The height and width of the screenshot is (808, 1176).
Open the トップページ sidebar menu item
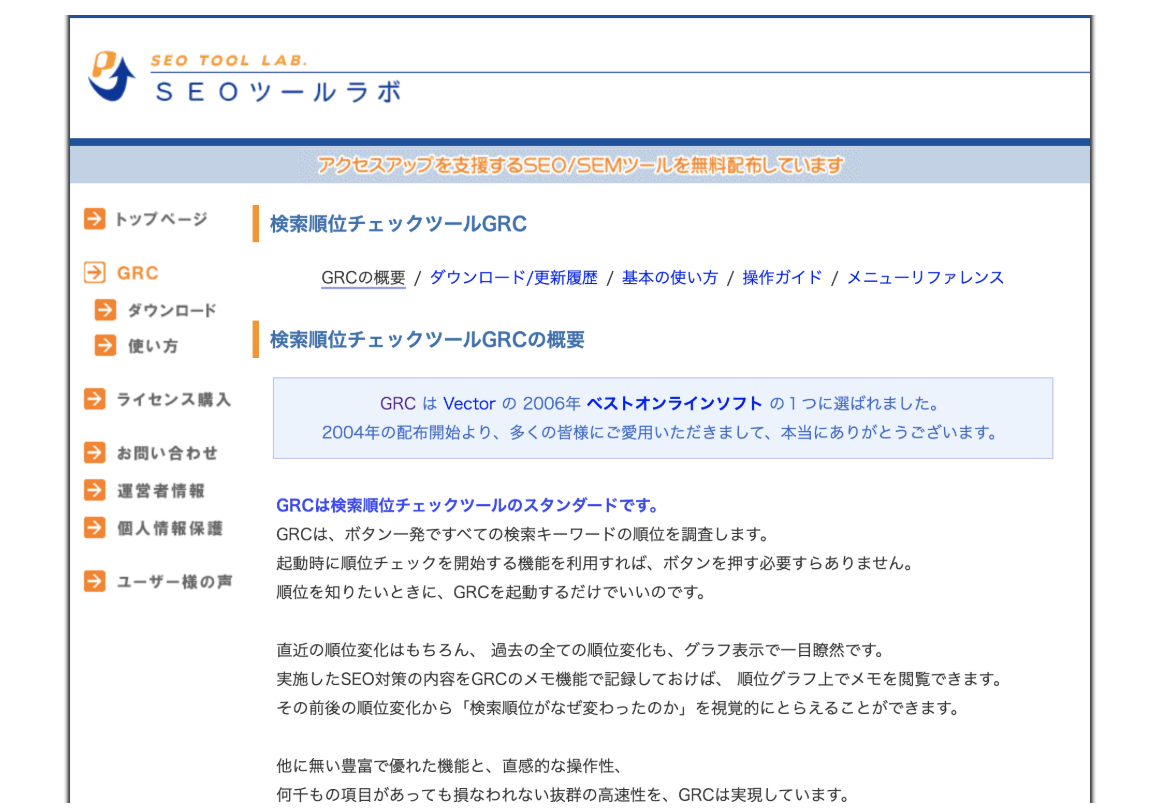tap(160, 219)
